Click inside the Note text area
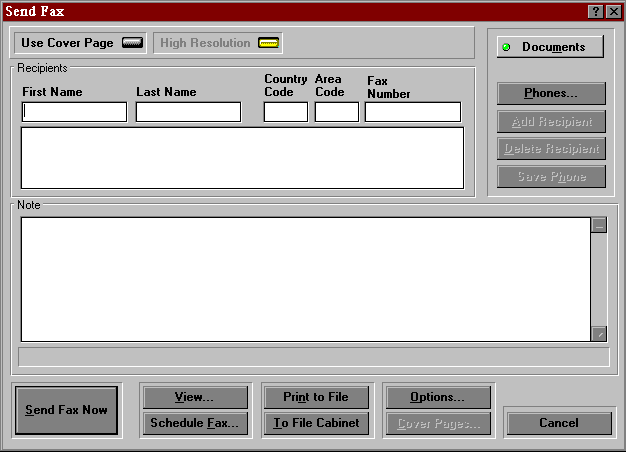The image size is (626, 452). (x=305, y=279)
